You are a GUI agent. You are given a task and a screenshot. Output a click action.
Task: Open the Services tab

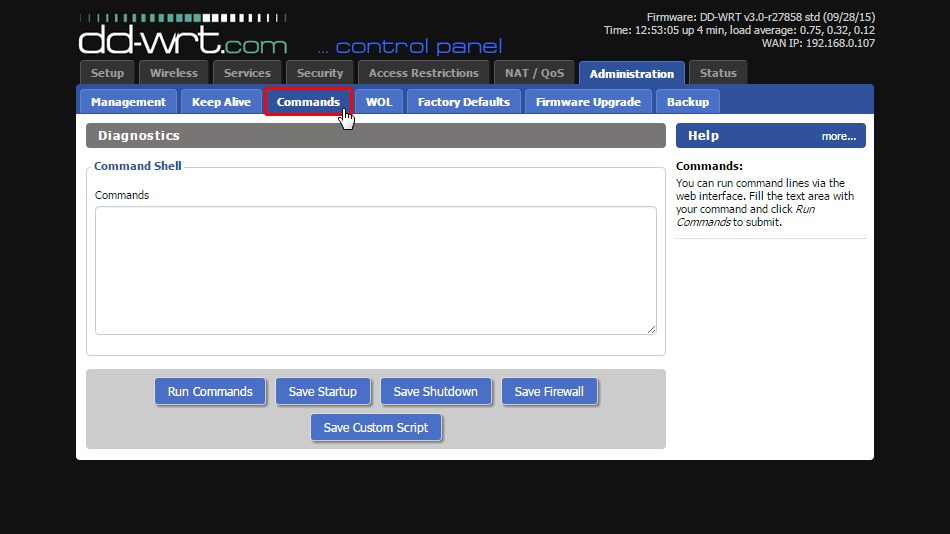(247, 73)
